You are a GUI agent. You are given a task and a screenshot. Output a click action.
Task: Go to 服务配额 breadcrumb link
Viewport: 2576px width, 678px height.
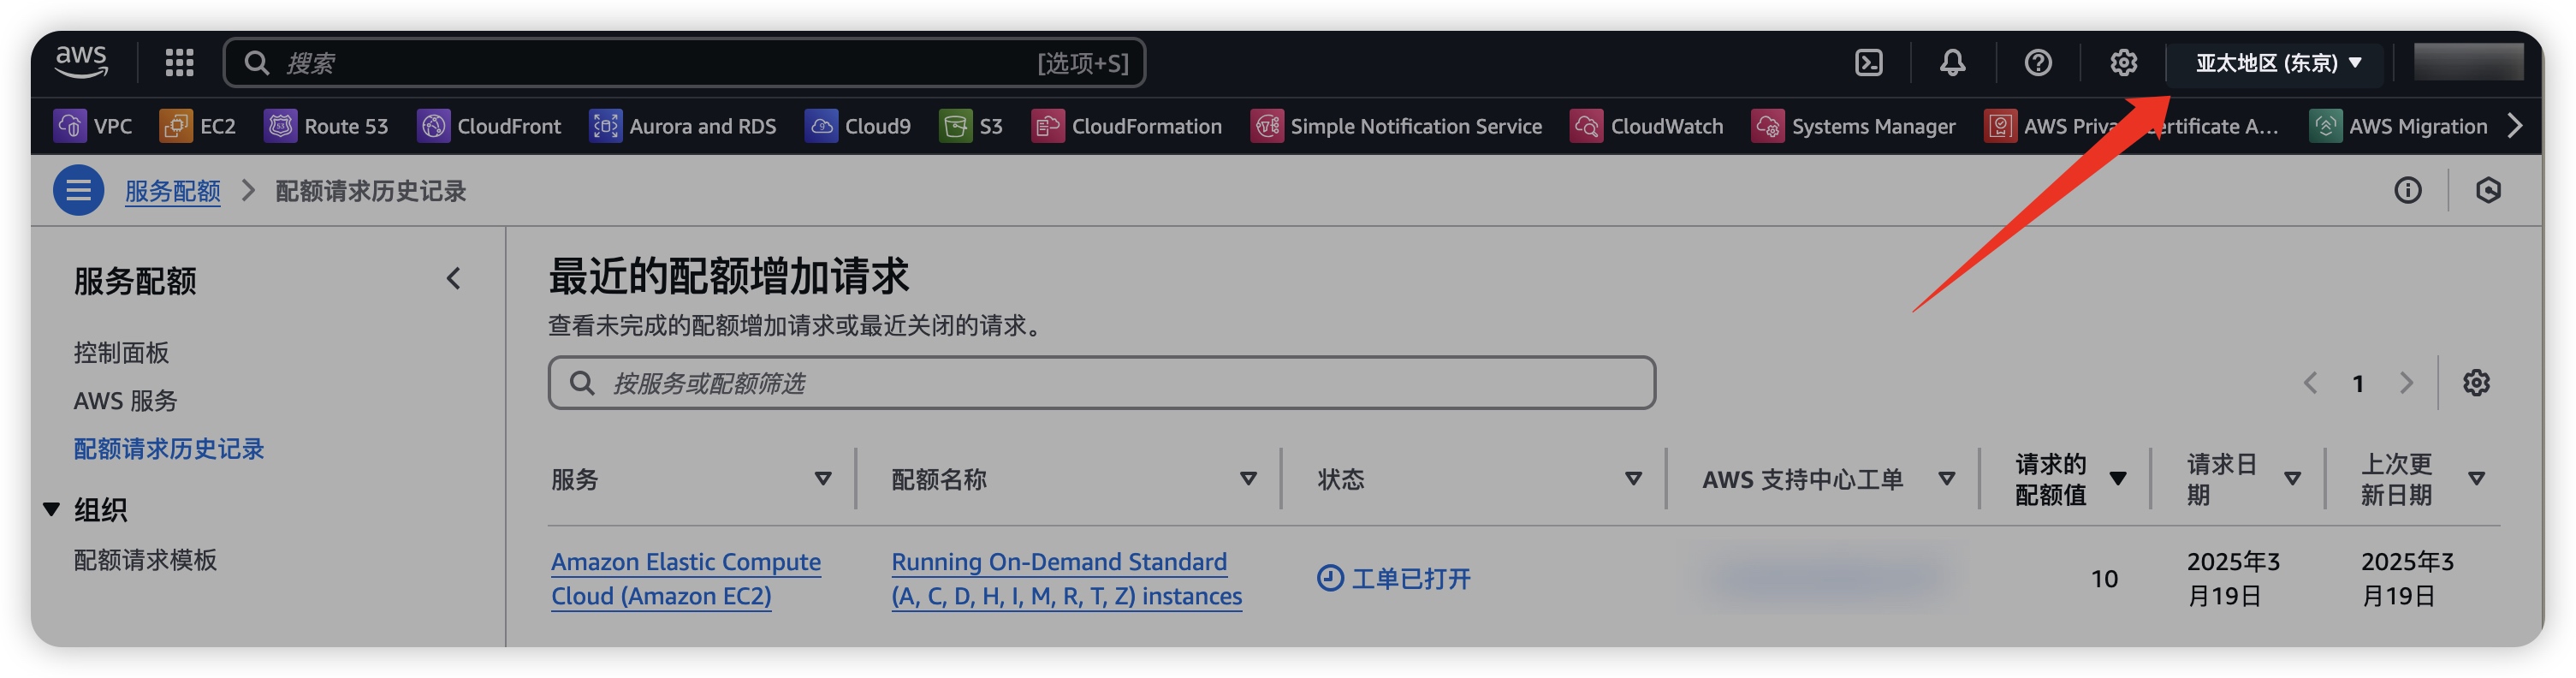tap(172, 191)
